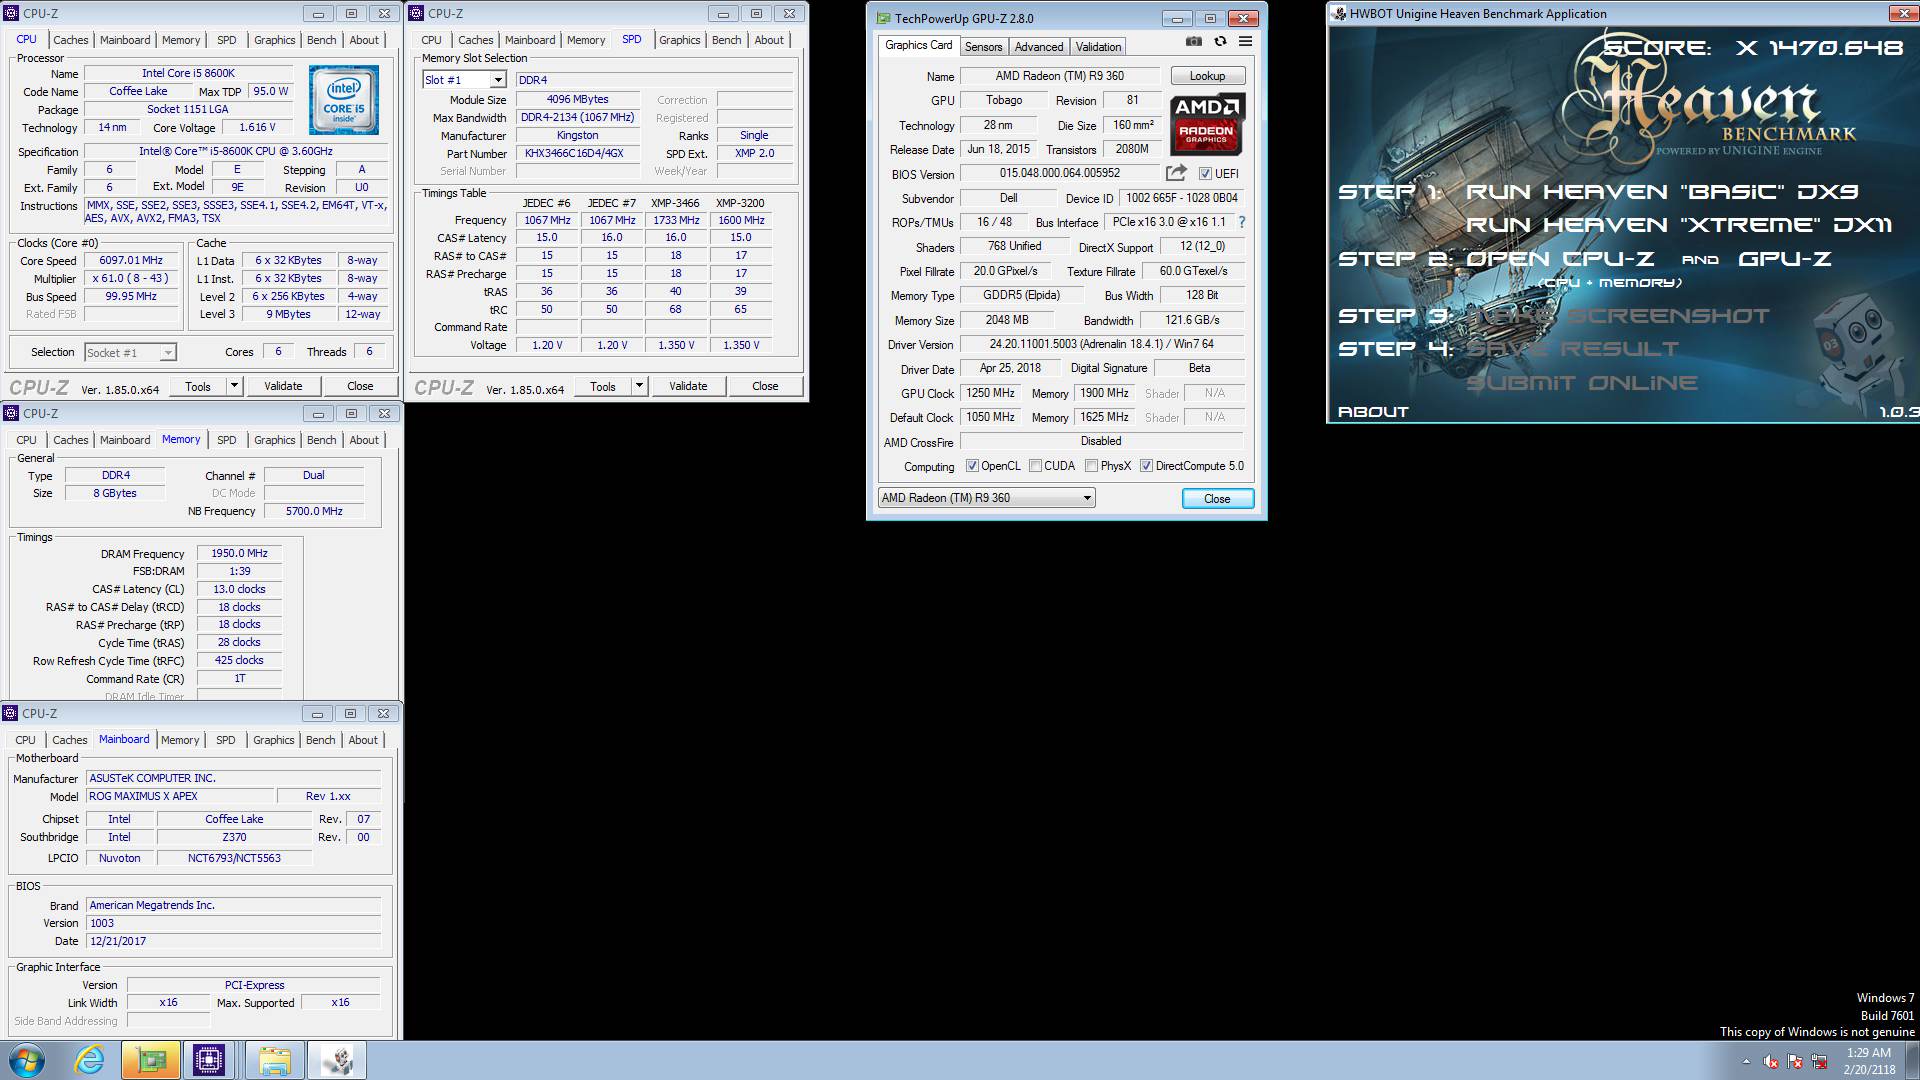The image size is (1920, 1080).
Task: Take a GPU-Z screenshot with the camera icon
Action: (1194, 41)
